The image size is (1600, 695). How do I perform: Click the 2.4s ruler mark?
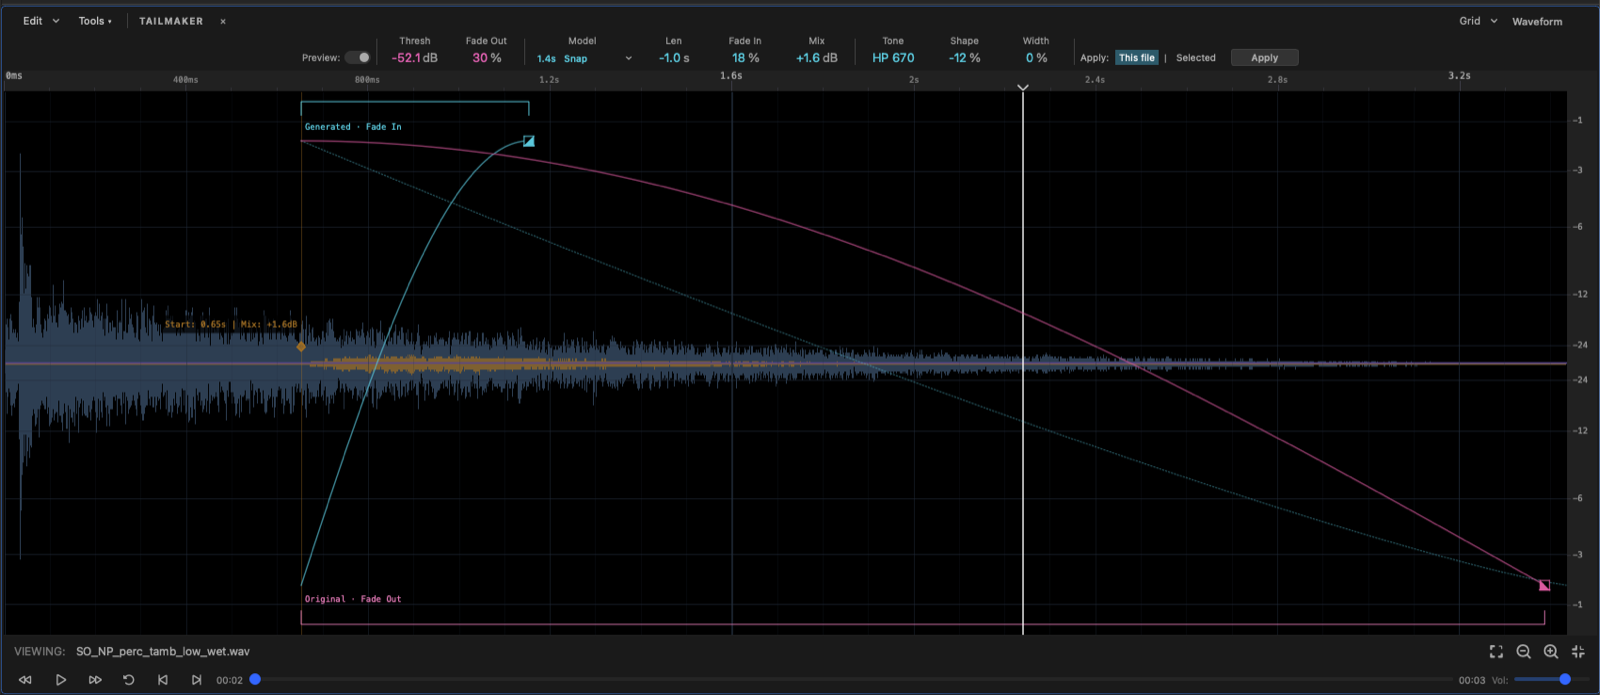(1095, 80)
